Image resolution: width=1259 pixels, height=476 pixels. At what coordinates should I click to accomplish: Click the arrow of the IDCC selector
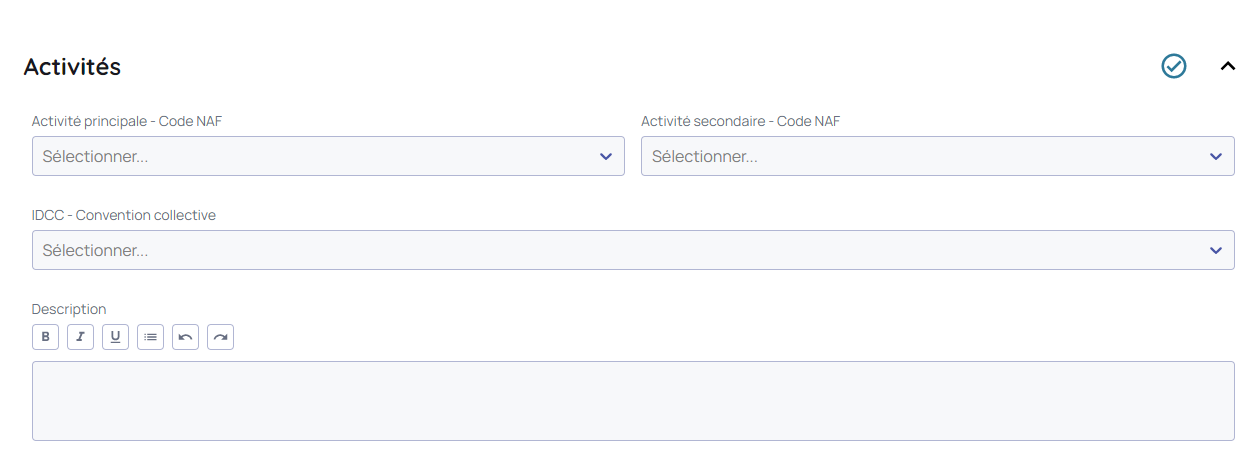[1215, 250]
